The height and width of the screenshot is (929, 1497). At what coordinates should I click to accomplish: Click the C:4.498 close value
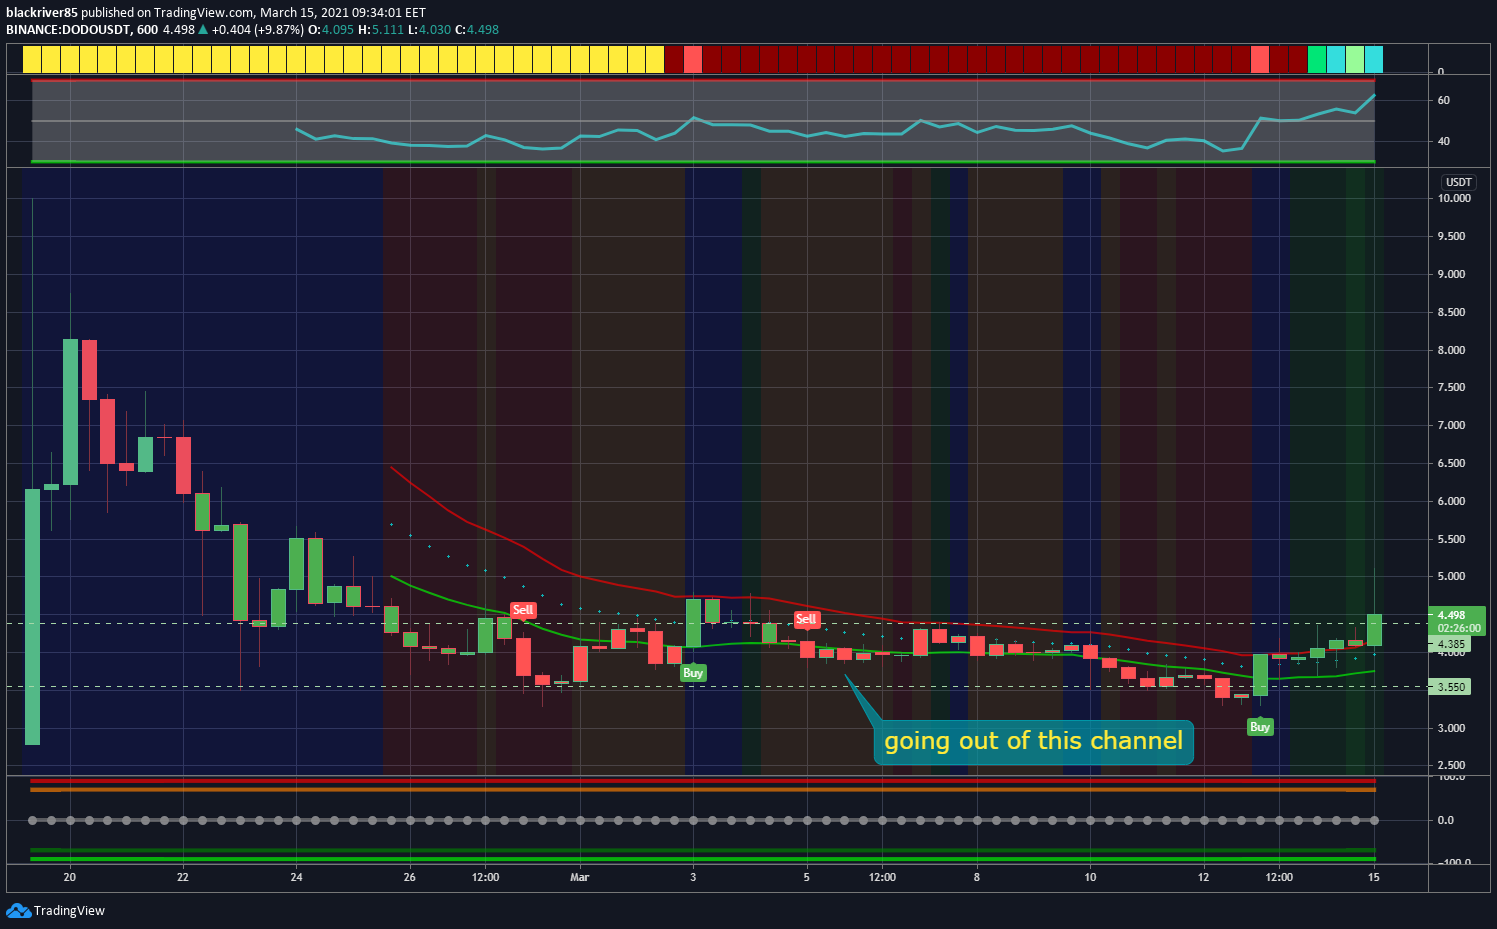coord(477,30)
